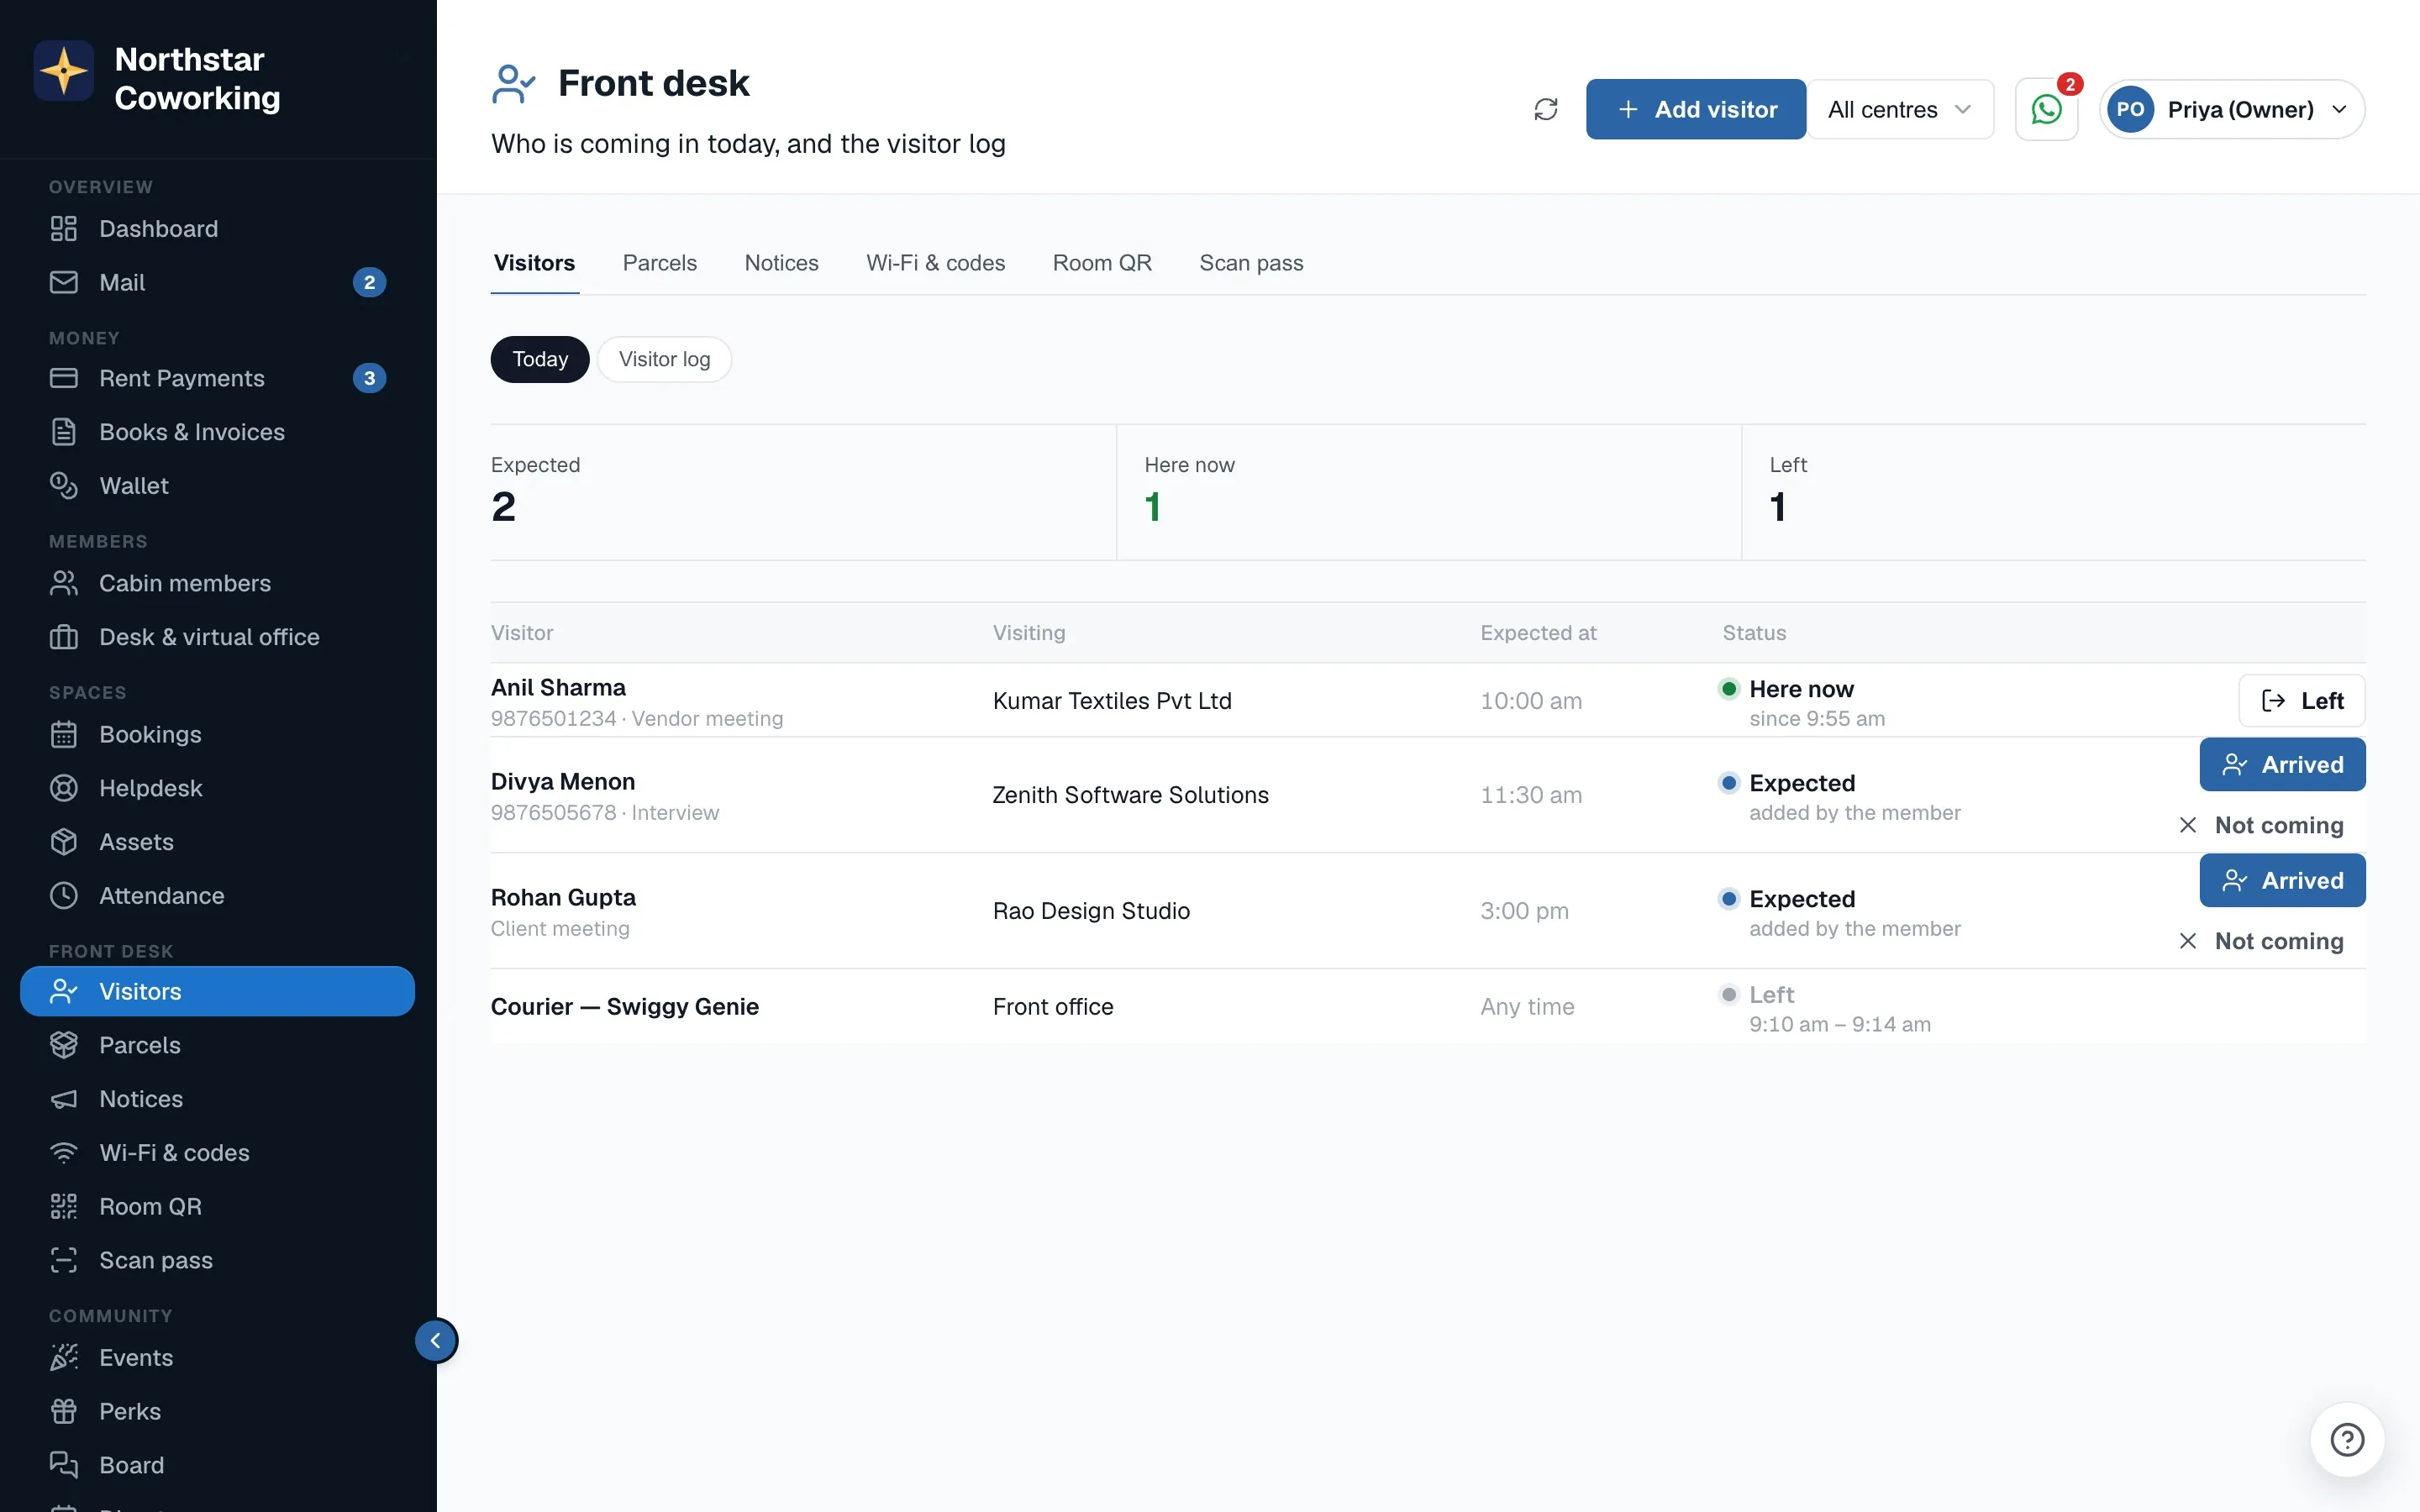The width and height of the screenshot is (2420, 1512).
Task: Mark Divya Menon as Arrived
Action: point(2282,765)
